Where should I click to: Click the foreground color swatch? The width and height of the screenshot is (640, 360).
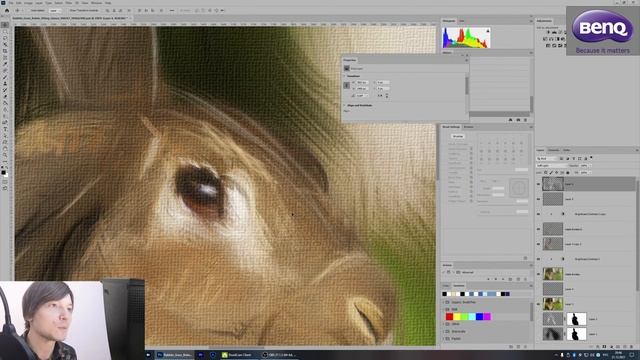point(3,173)
